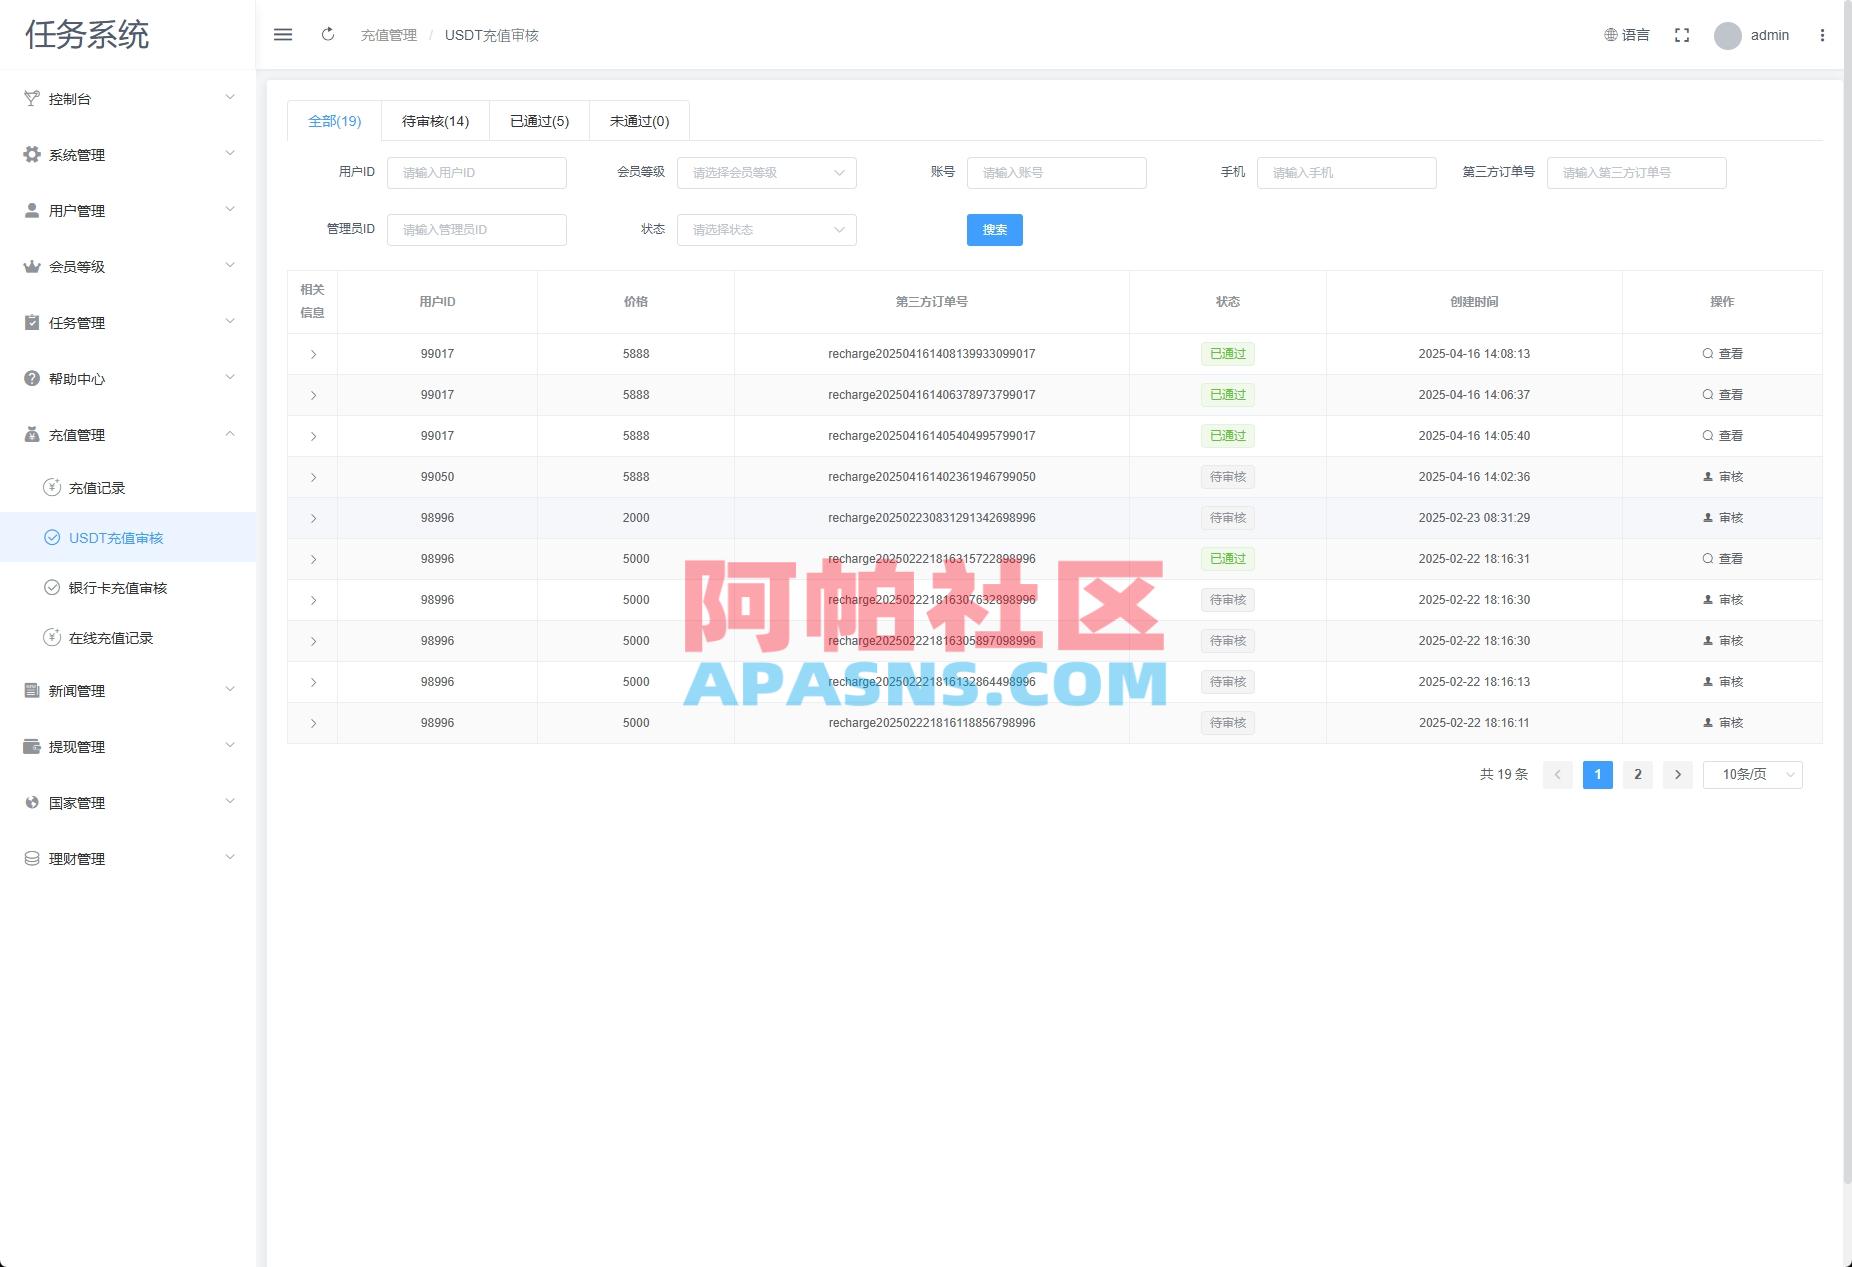Click the admin avatar image

point(1726,35)
